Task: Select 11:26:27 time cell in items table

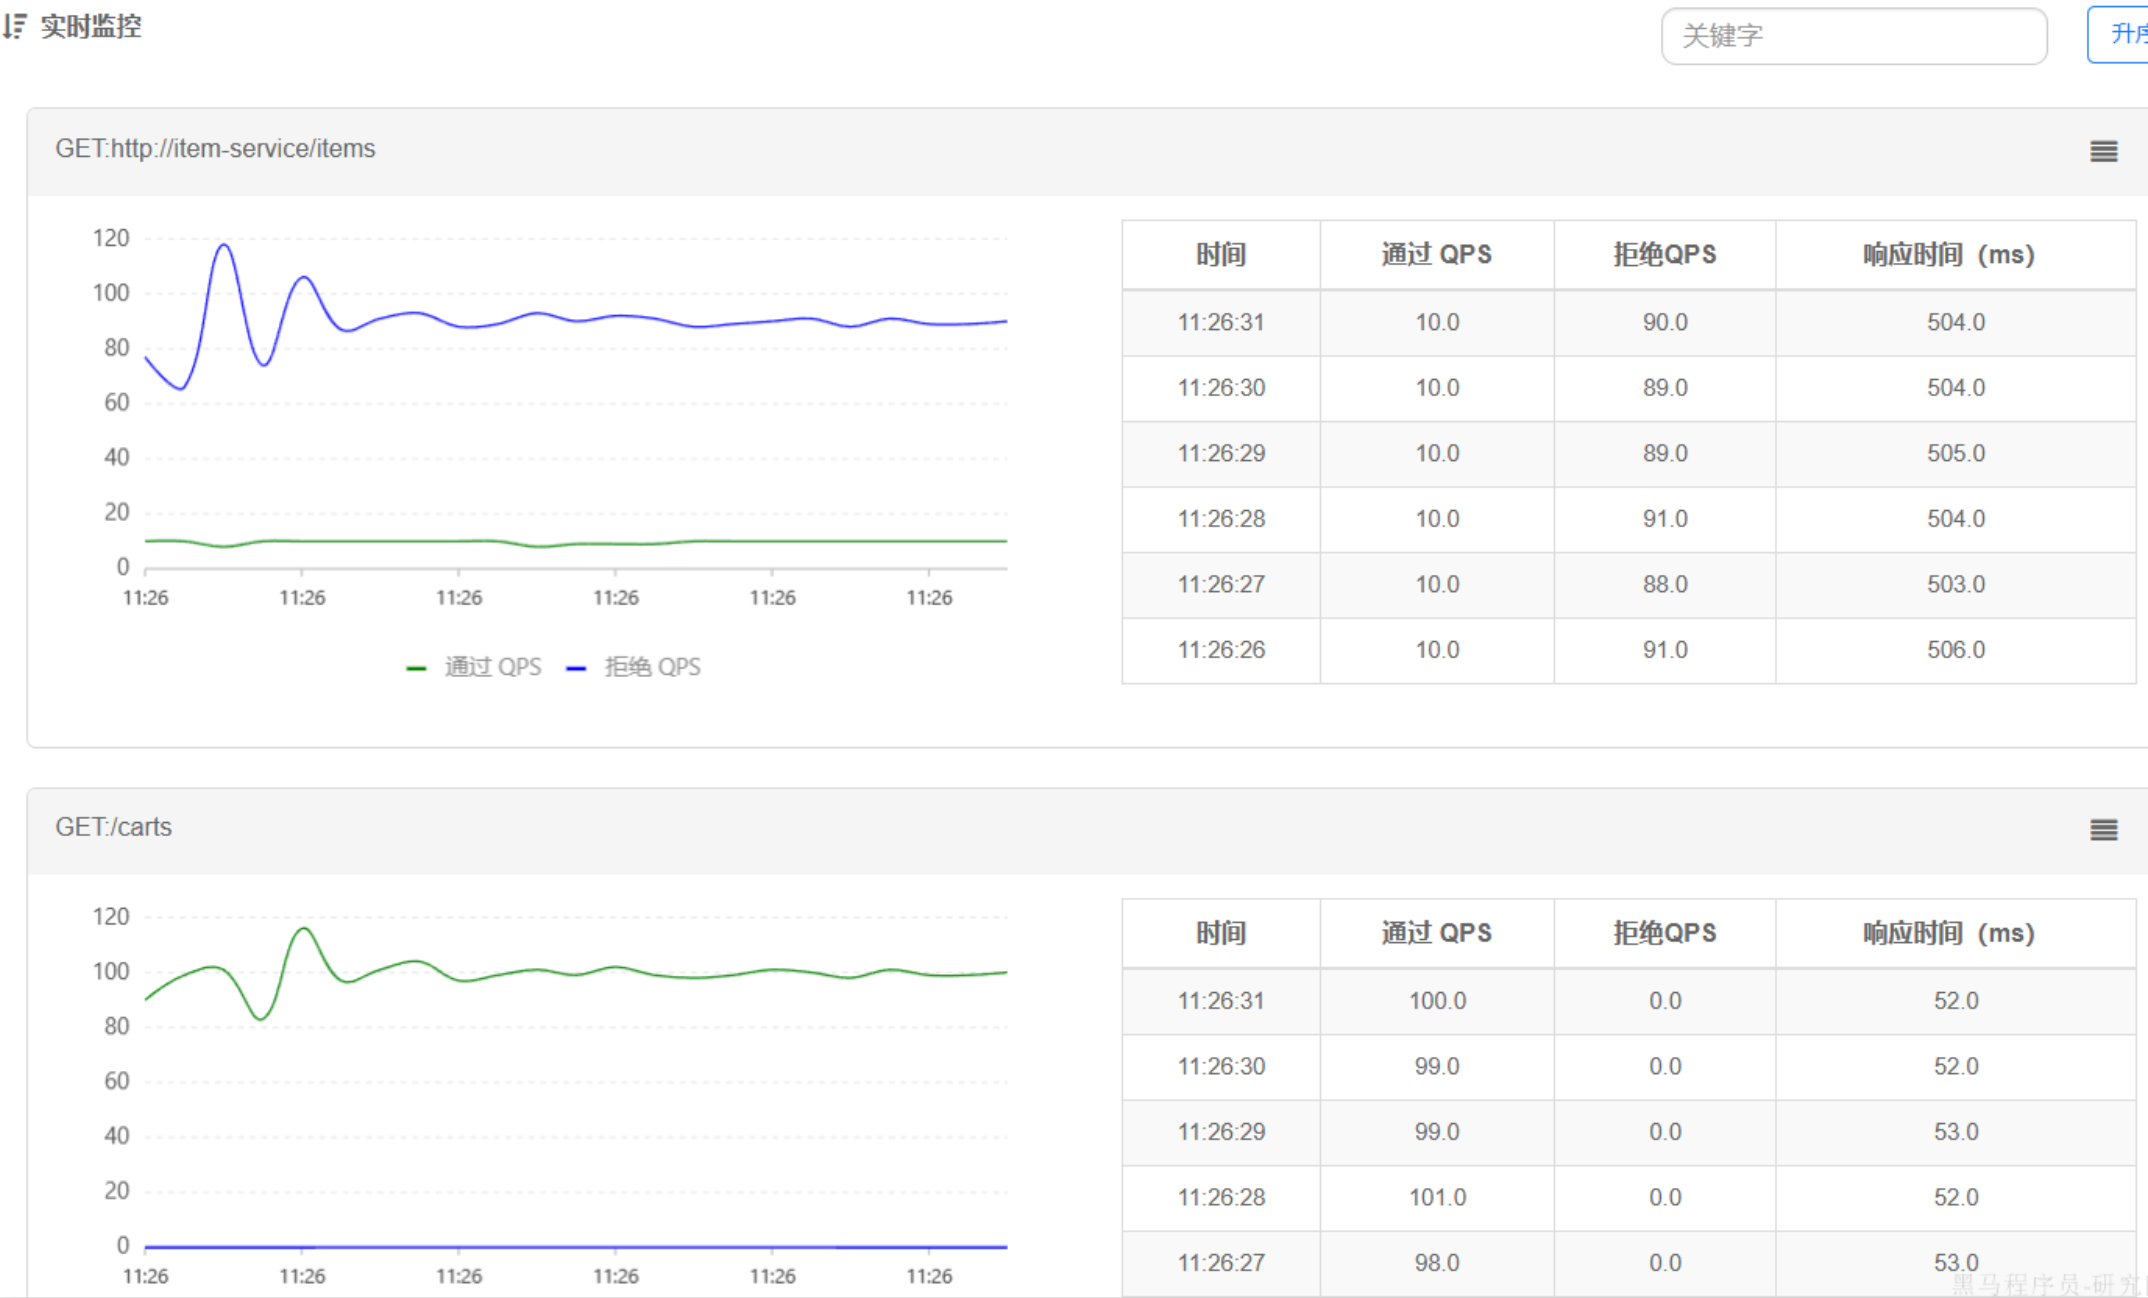Action: tap(1221, 584)
